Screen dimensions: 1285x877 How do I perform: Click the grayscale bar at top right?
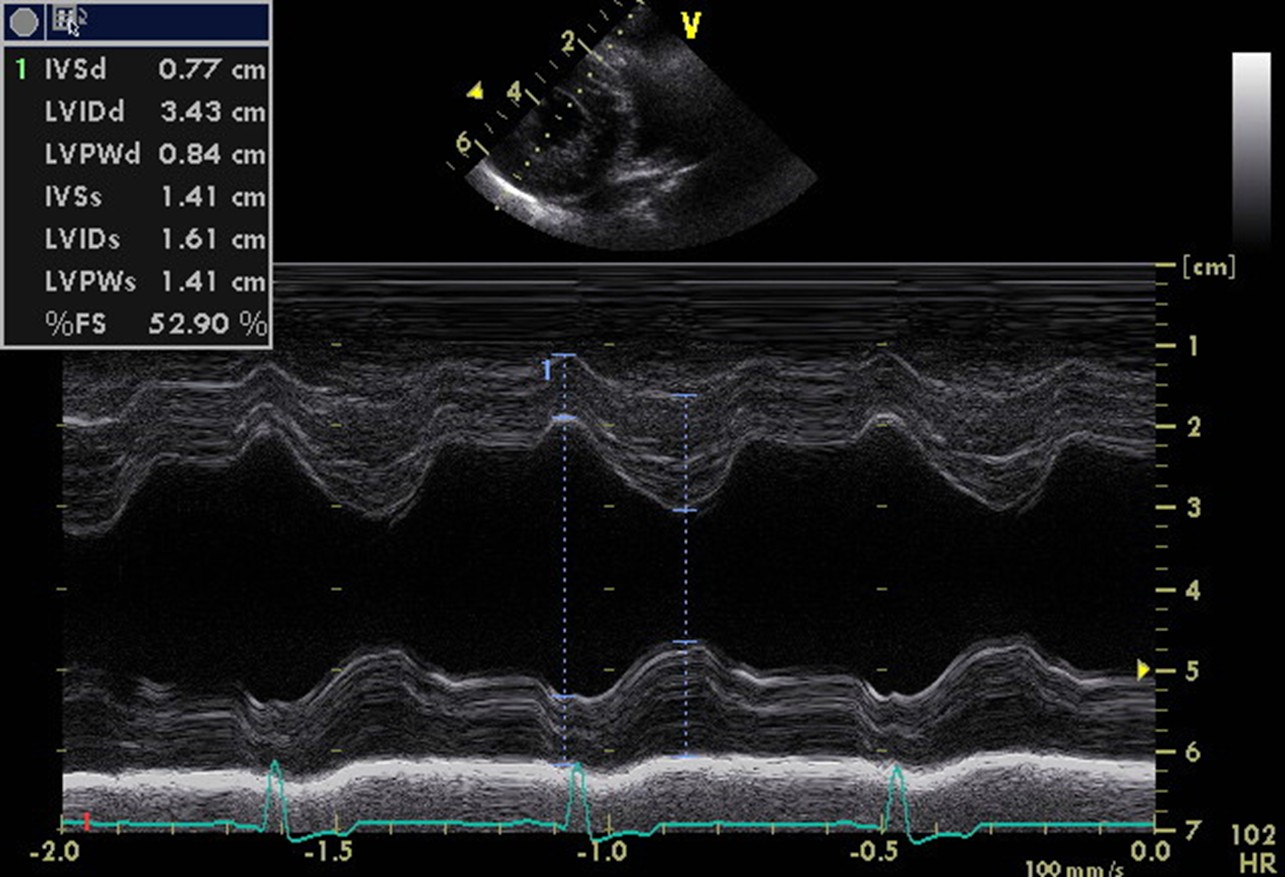click(1251, 150)
